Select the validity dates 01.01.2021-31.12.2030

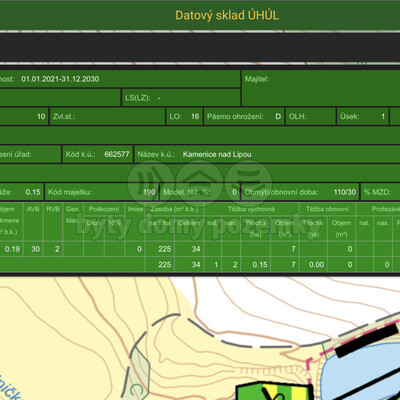coord(60,79)
